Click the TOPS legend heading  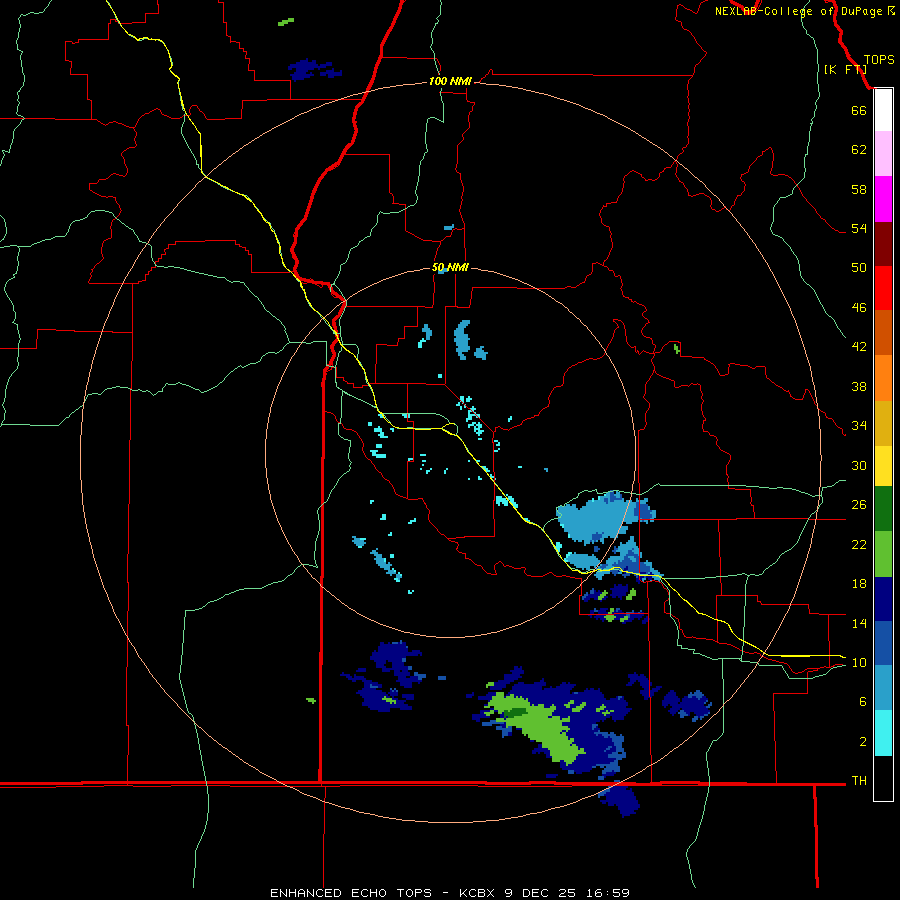(879, 59)
